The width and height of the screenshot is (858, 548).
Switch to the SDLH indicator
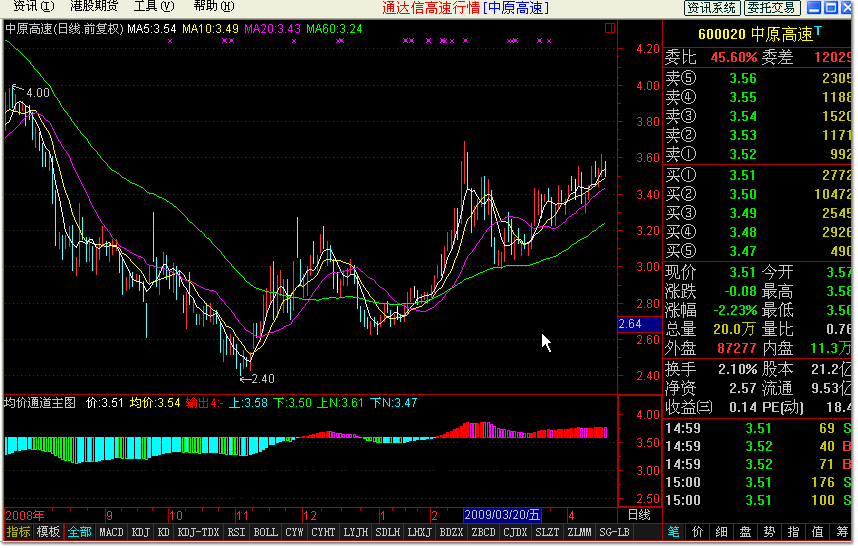click(x=388, y=532)
